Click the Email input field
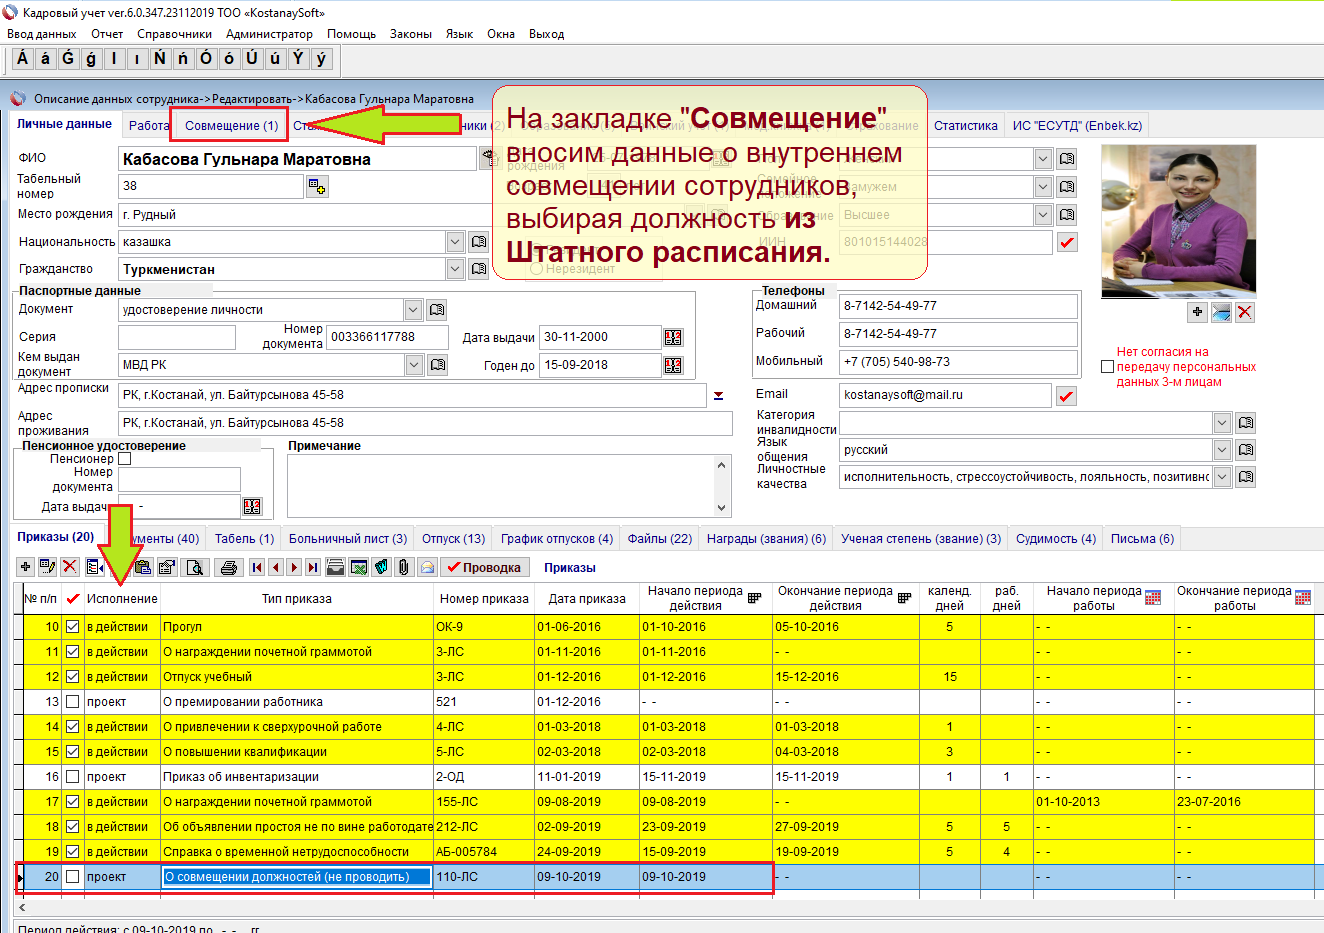 pos(944,395)
